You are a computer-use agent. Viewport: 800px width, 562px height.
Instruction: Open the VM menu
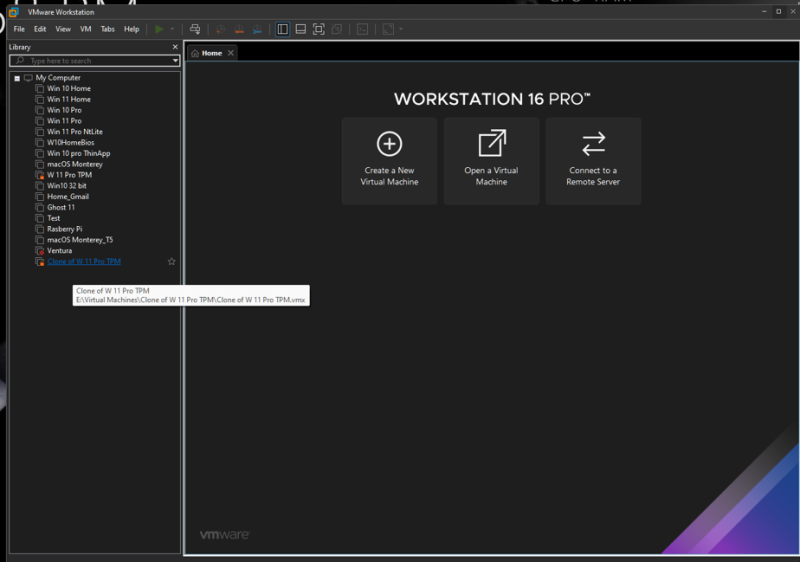85,29
